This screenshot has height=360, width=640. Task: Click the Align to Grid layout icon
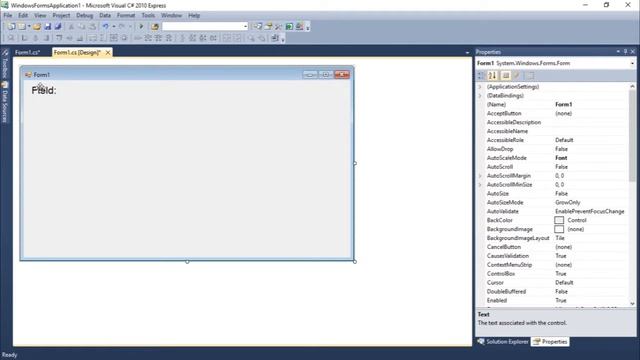click(11, 38)
